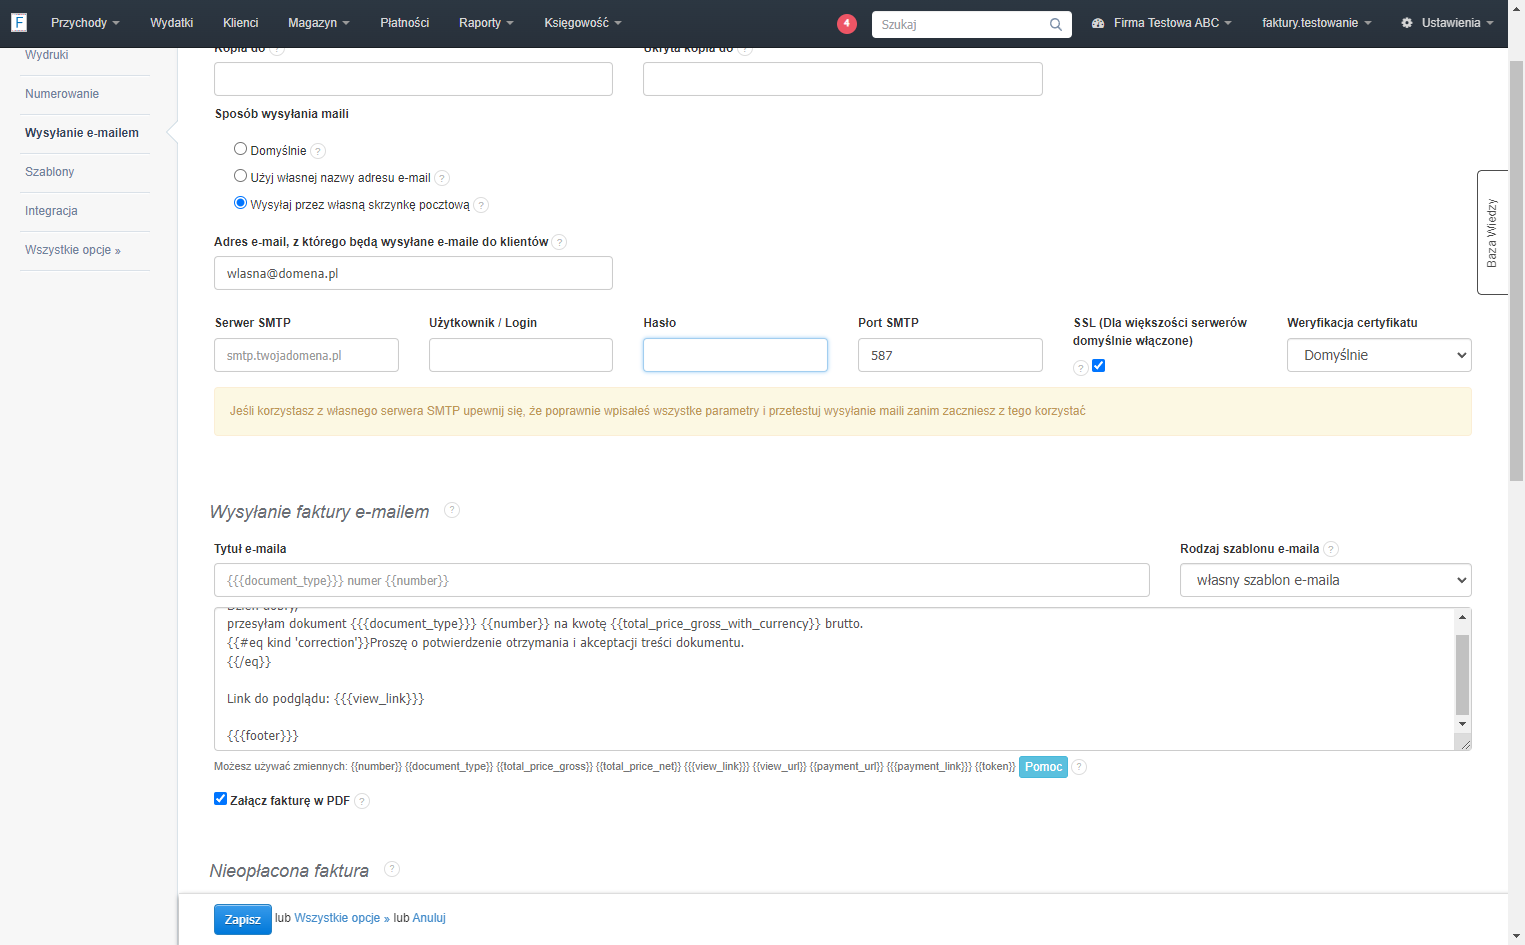
Task: Click the Pomoc button
Action: coord(1043,767)
